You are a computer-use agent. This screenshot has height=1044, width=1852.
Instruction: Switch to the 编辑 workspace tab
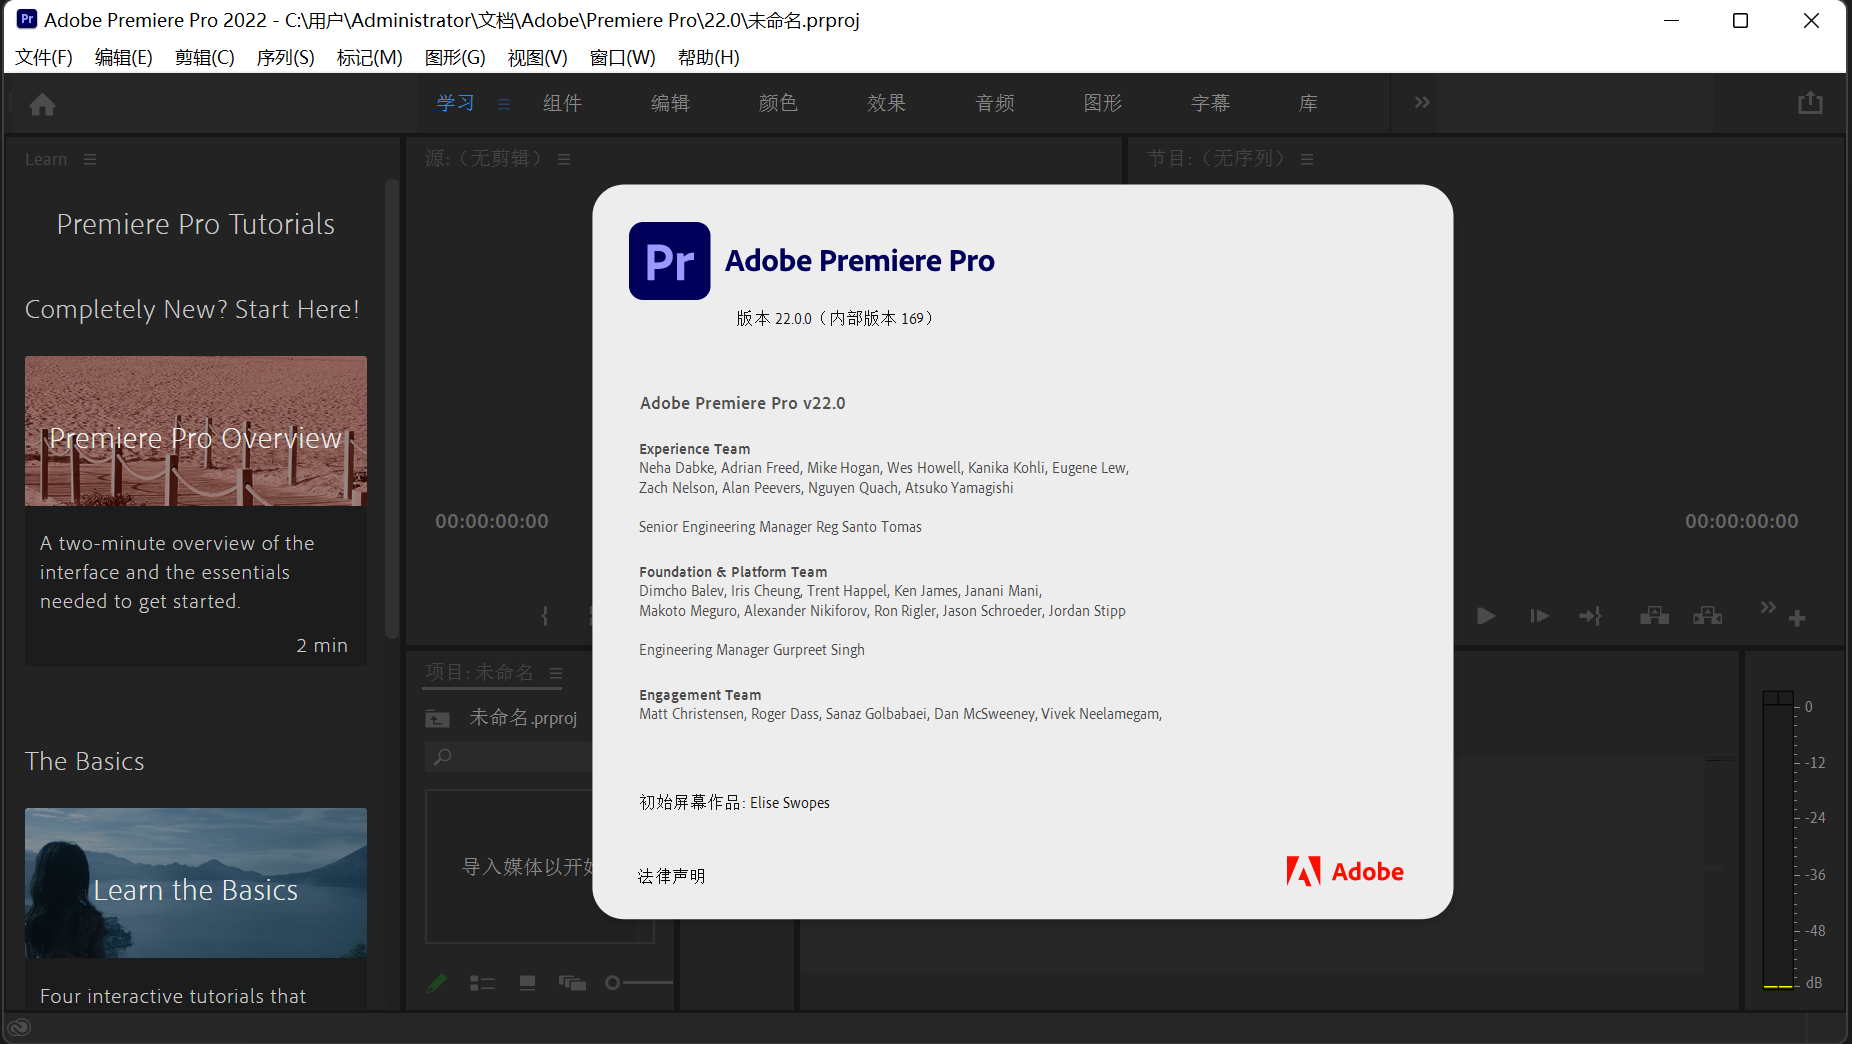click(x=670, y=103)
